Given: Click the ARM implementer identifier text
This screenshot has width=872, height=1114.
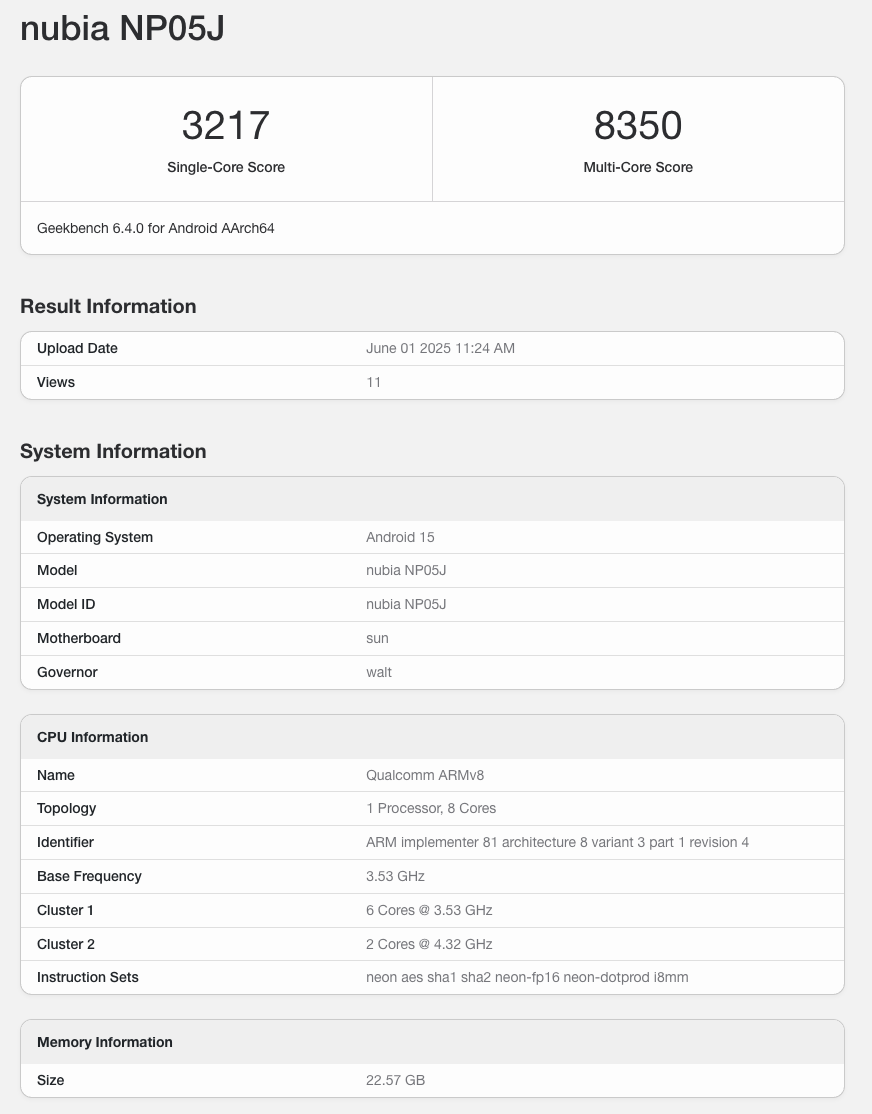Looking at the screenshot, I should (x=557, y=842).
